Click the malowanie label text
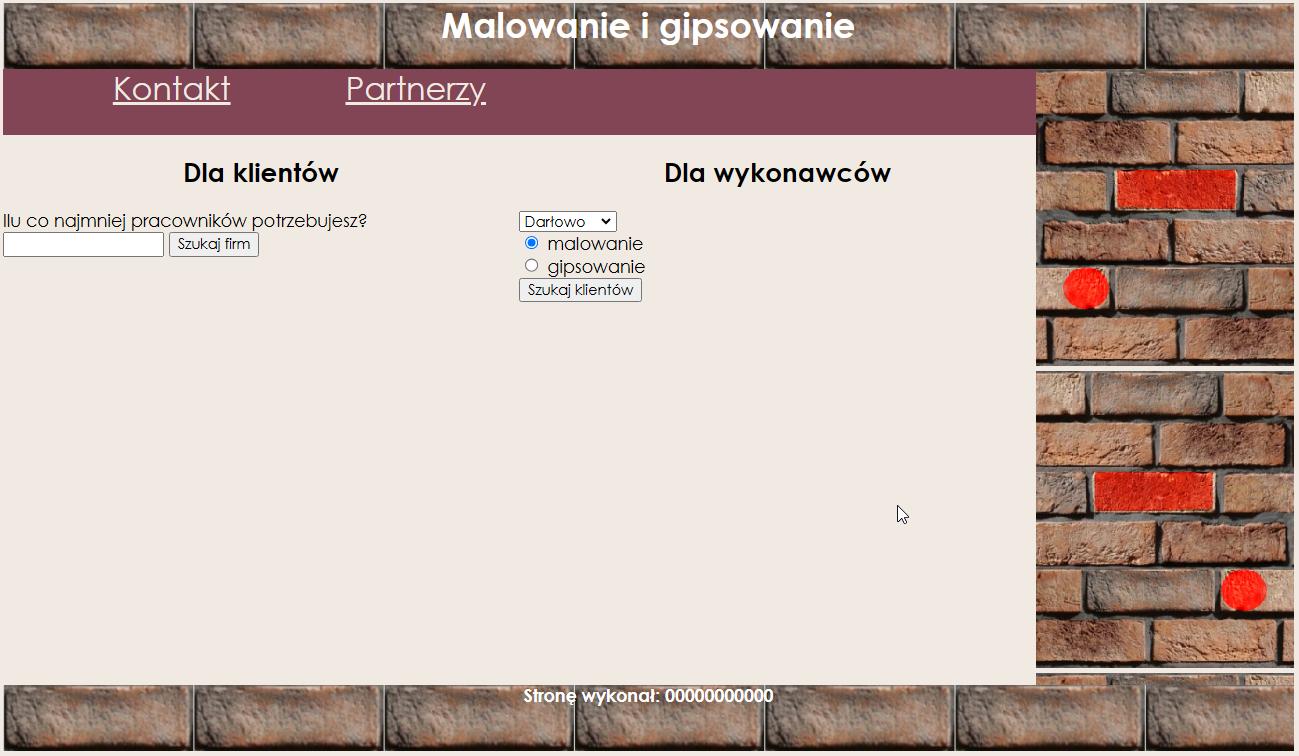The height and width of the screenshot is (756, 1299). tap(595, 244)
